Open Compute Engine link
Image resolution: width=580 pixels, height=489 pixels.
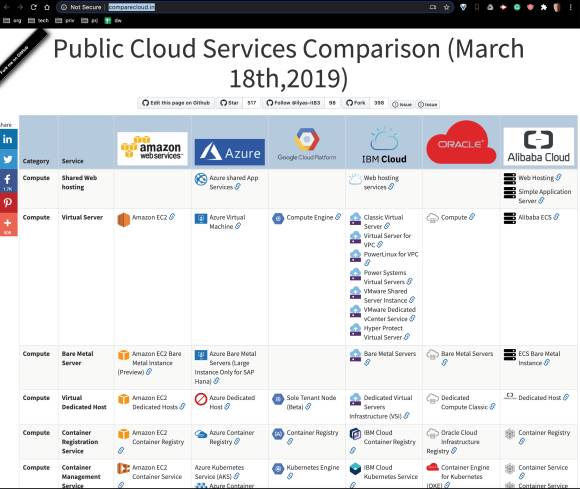[310, 217]
